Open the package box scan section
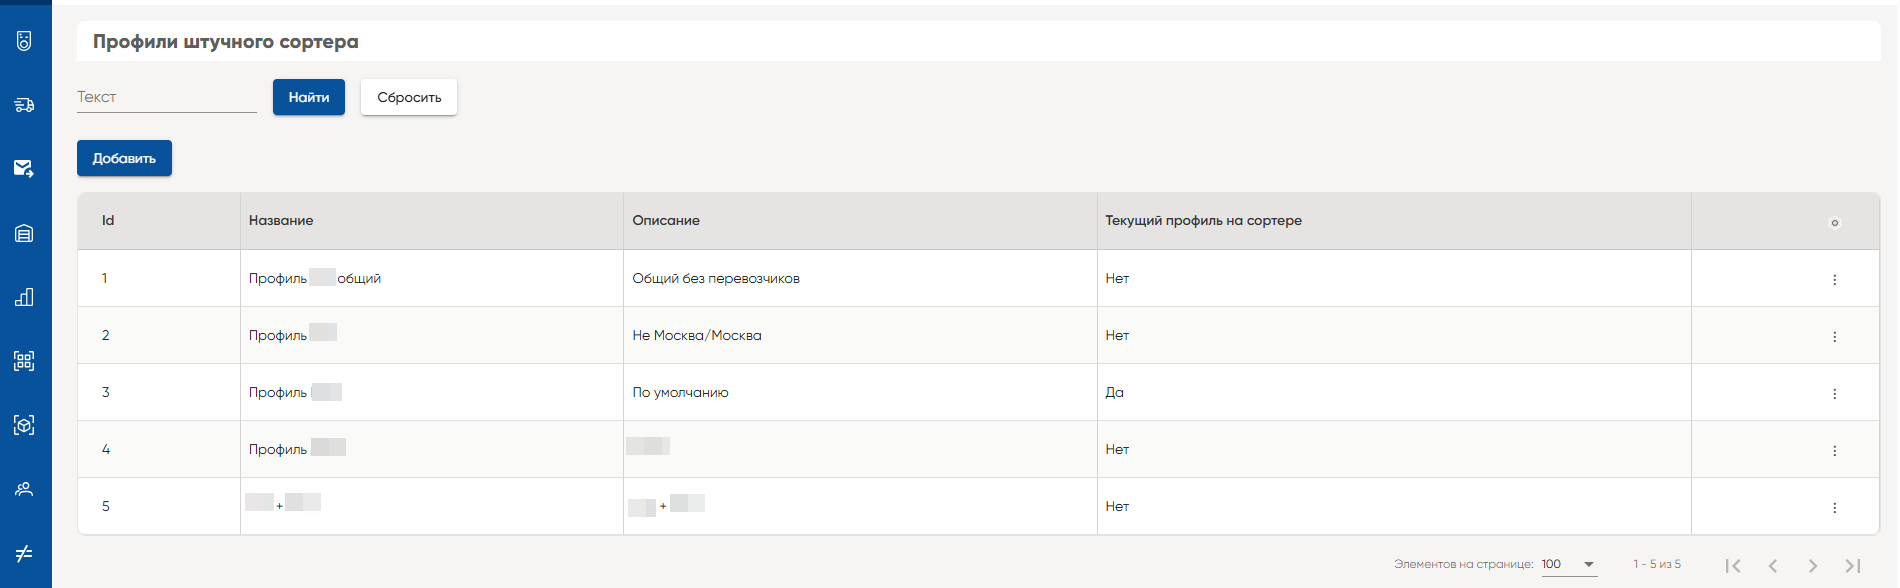The image size is (1900, 588). coord(25,425)
